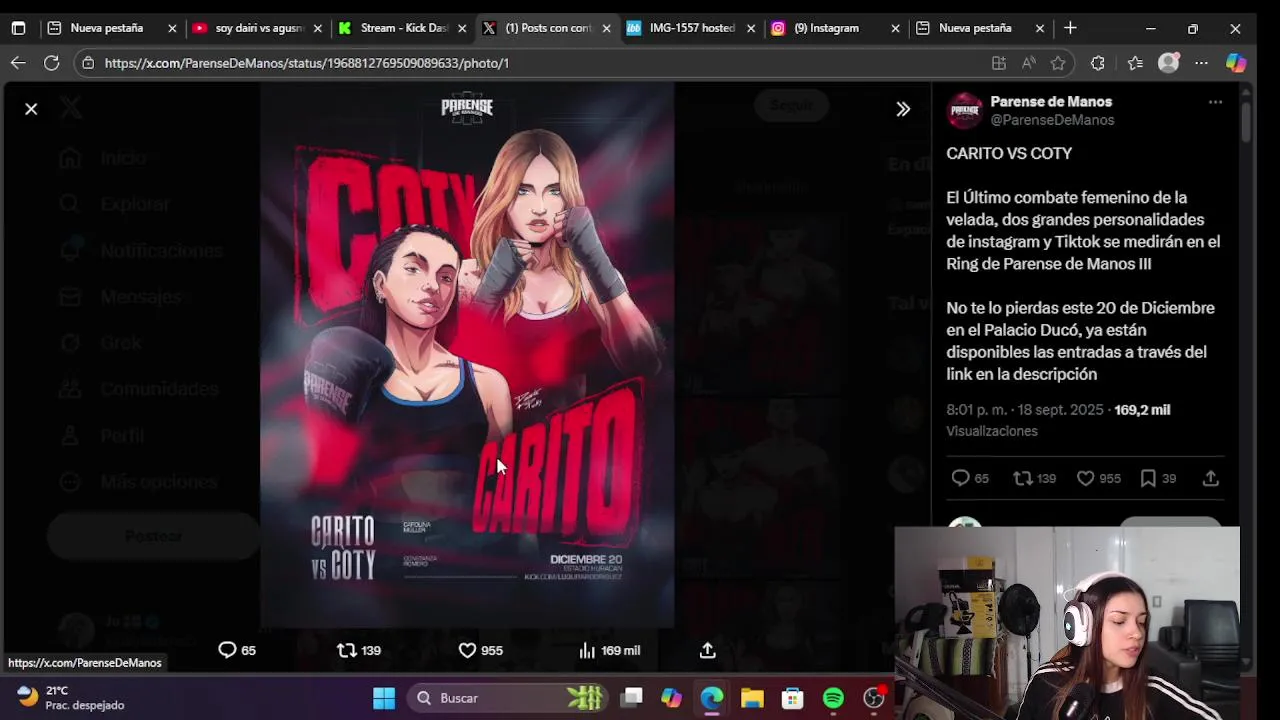Open File Explorer from the taskbar
Screen dimensions: 1280x720
tap(752, 698)
